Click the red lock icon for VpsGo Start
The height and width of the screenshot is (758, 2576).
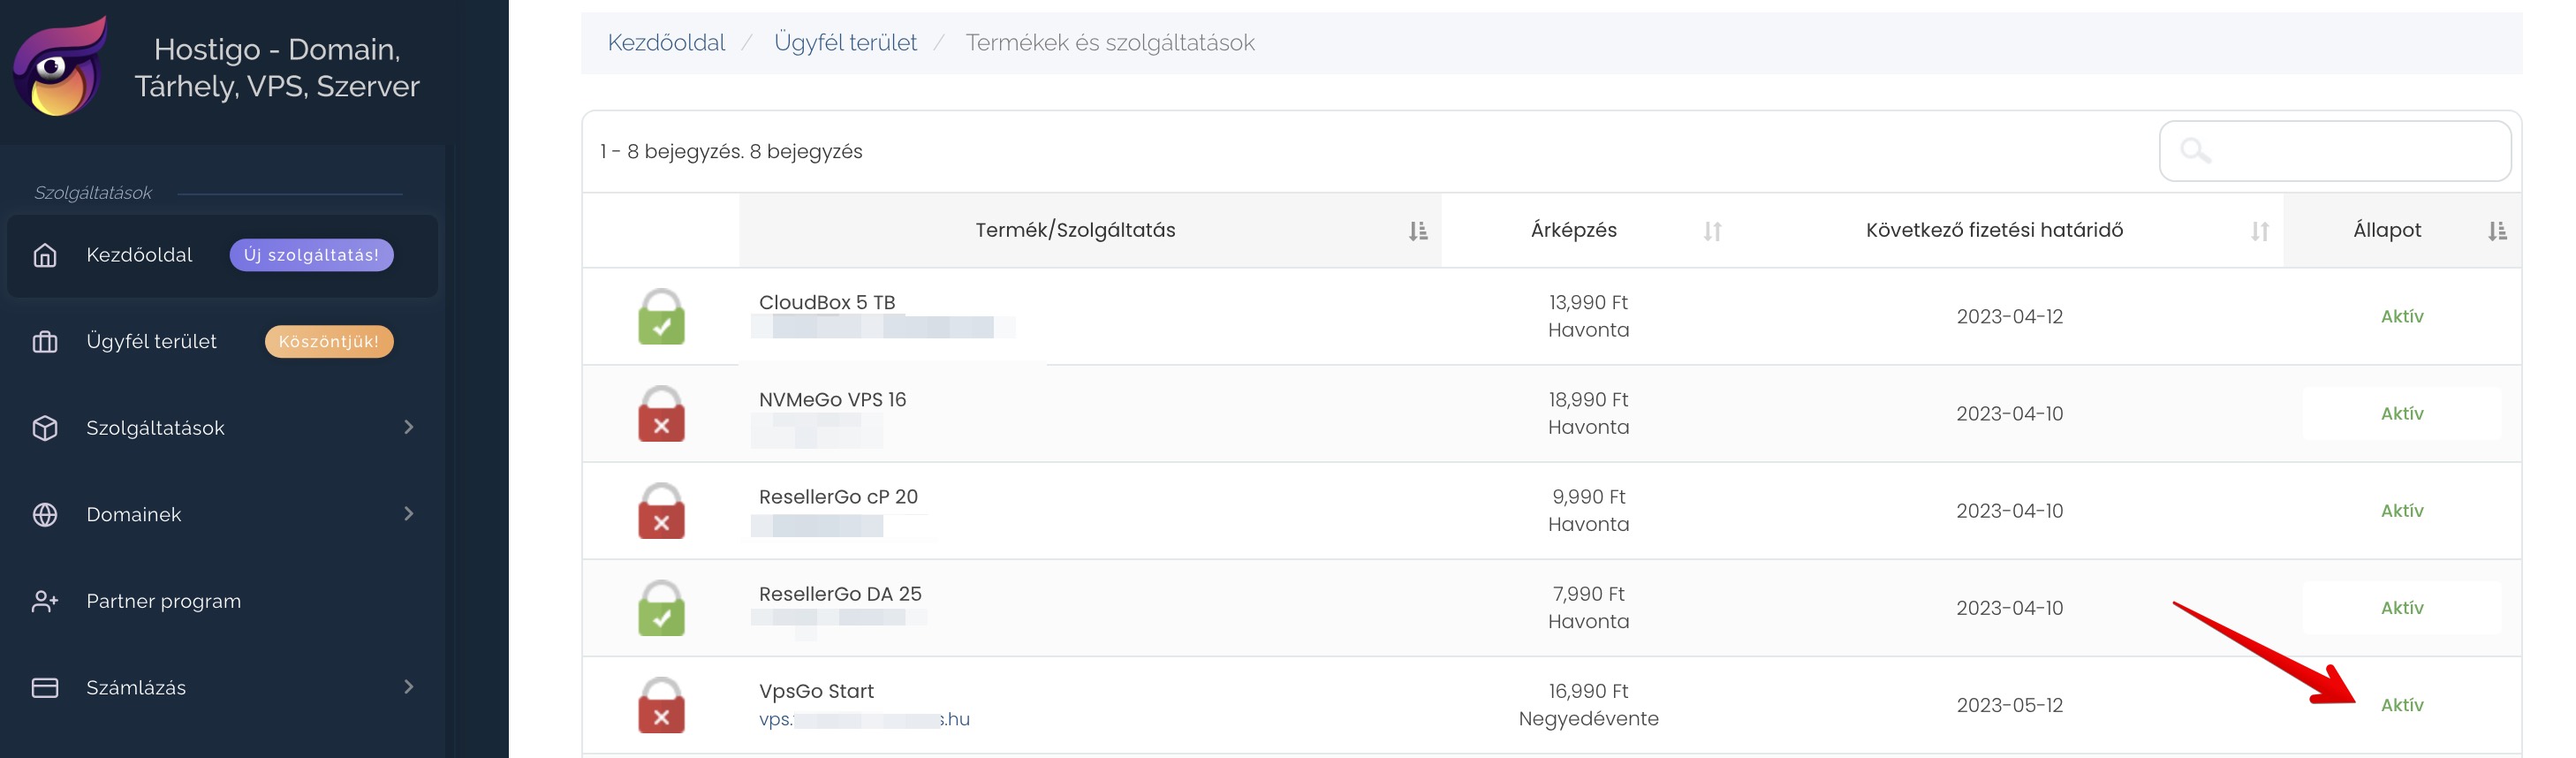coord(661,704)
